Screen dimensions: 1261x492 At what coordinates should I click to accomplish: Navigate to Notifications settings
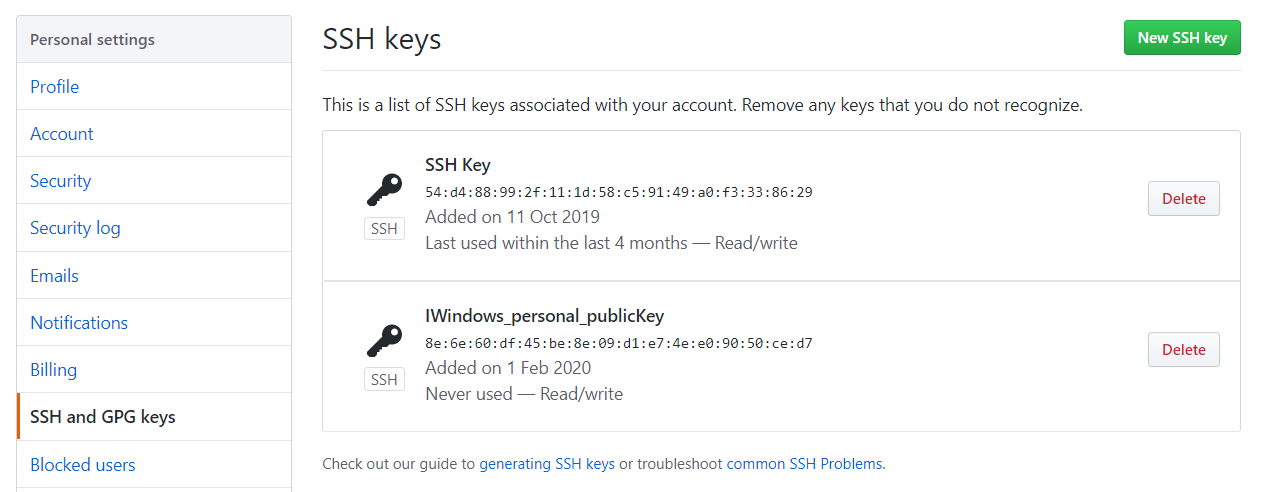point(79,323)
